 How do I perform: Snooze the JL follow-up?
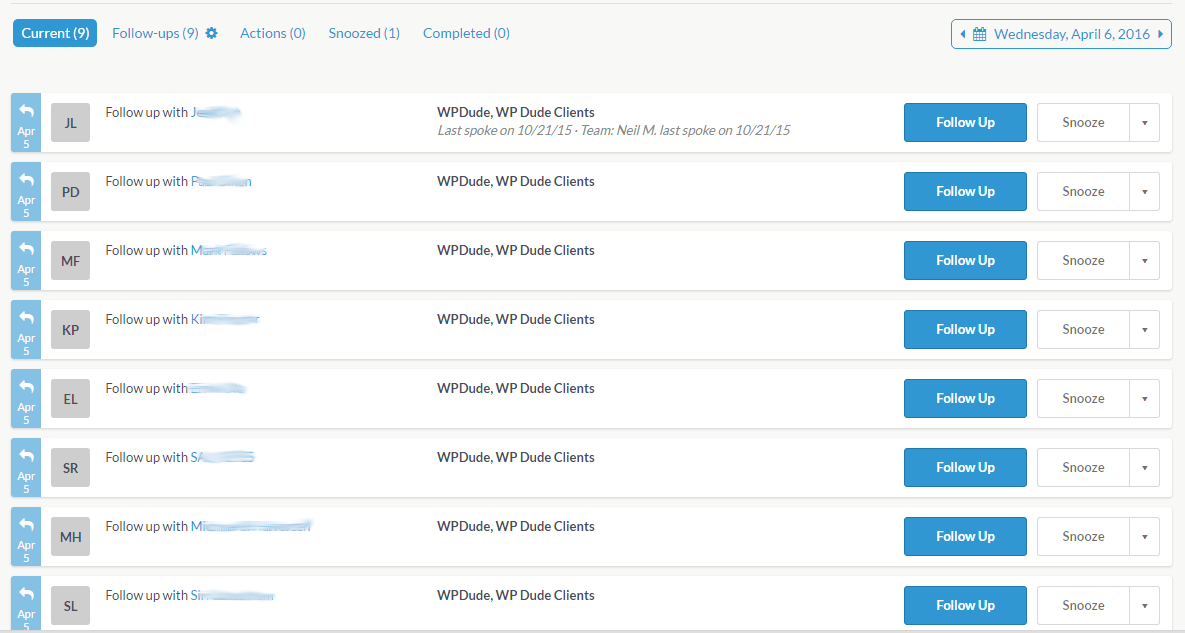point(1083,122)
